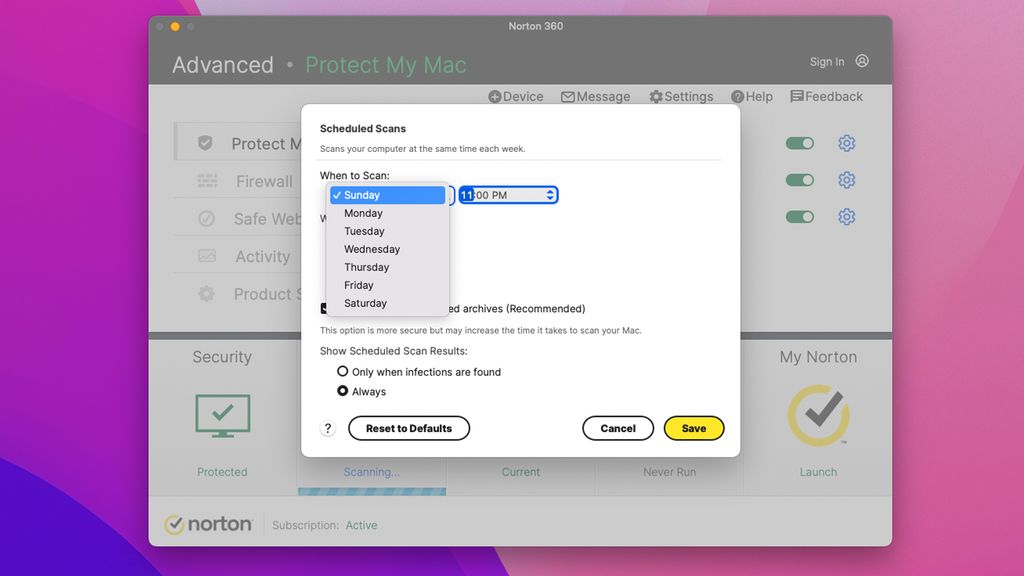Open the Message center envelope icon
The image size is (1024, 576).
(595, 96)
